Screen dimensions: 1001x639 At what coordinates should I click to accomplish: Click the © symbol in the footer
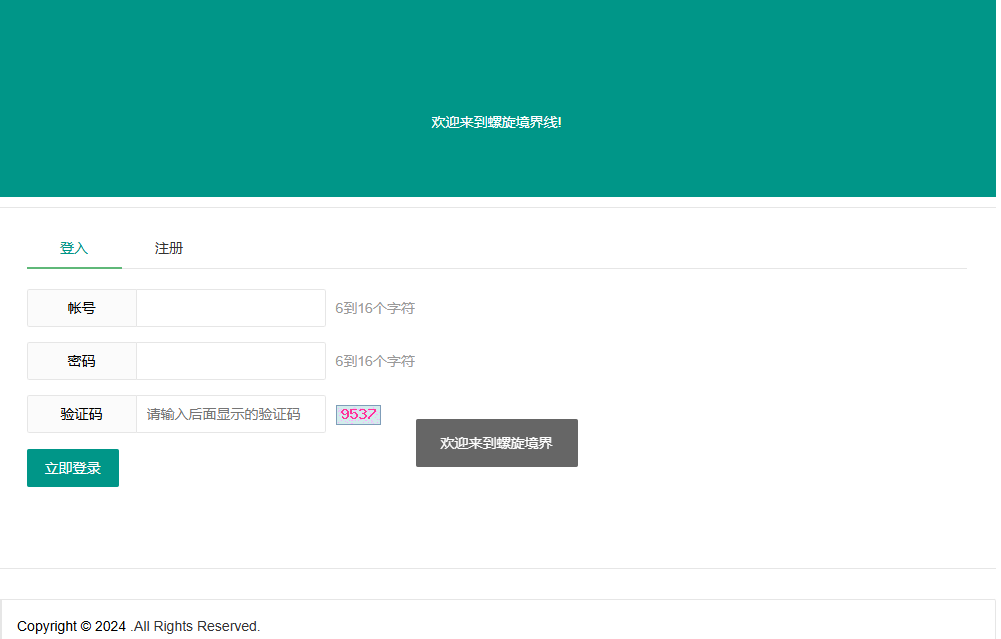(x=86, y=626)
